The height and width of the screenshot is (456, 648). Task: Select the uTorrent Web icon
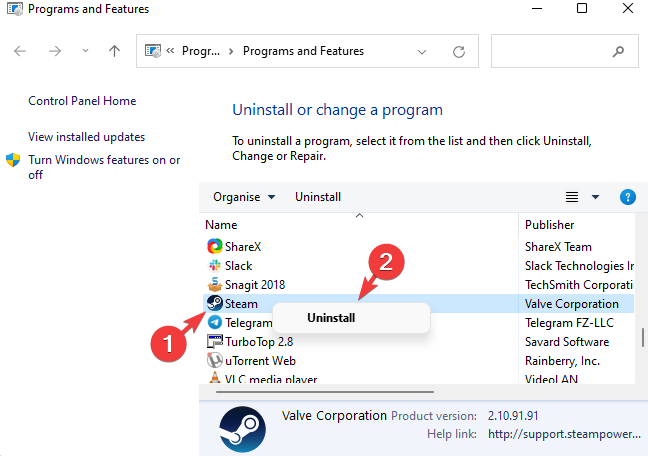214,360
